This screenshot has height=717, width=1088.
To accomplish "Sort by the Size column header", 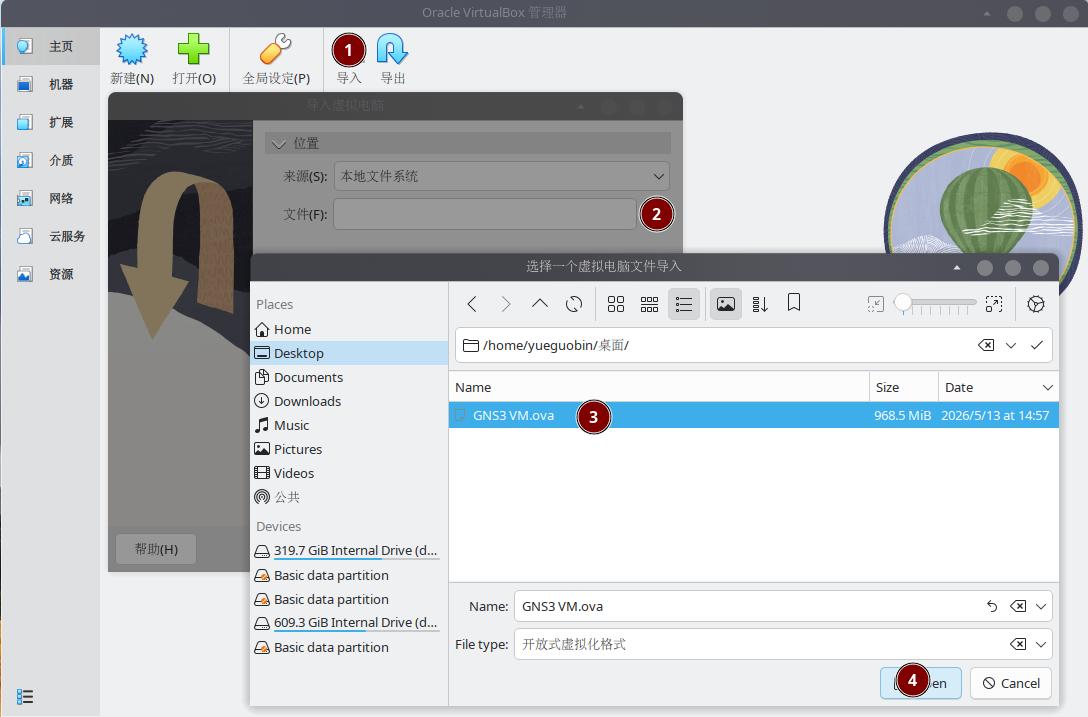I will point(903,387).
